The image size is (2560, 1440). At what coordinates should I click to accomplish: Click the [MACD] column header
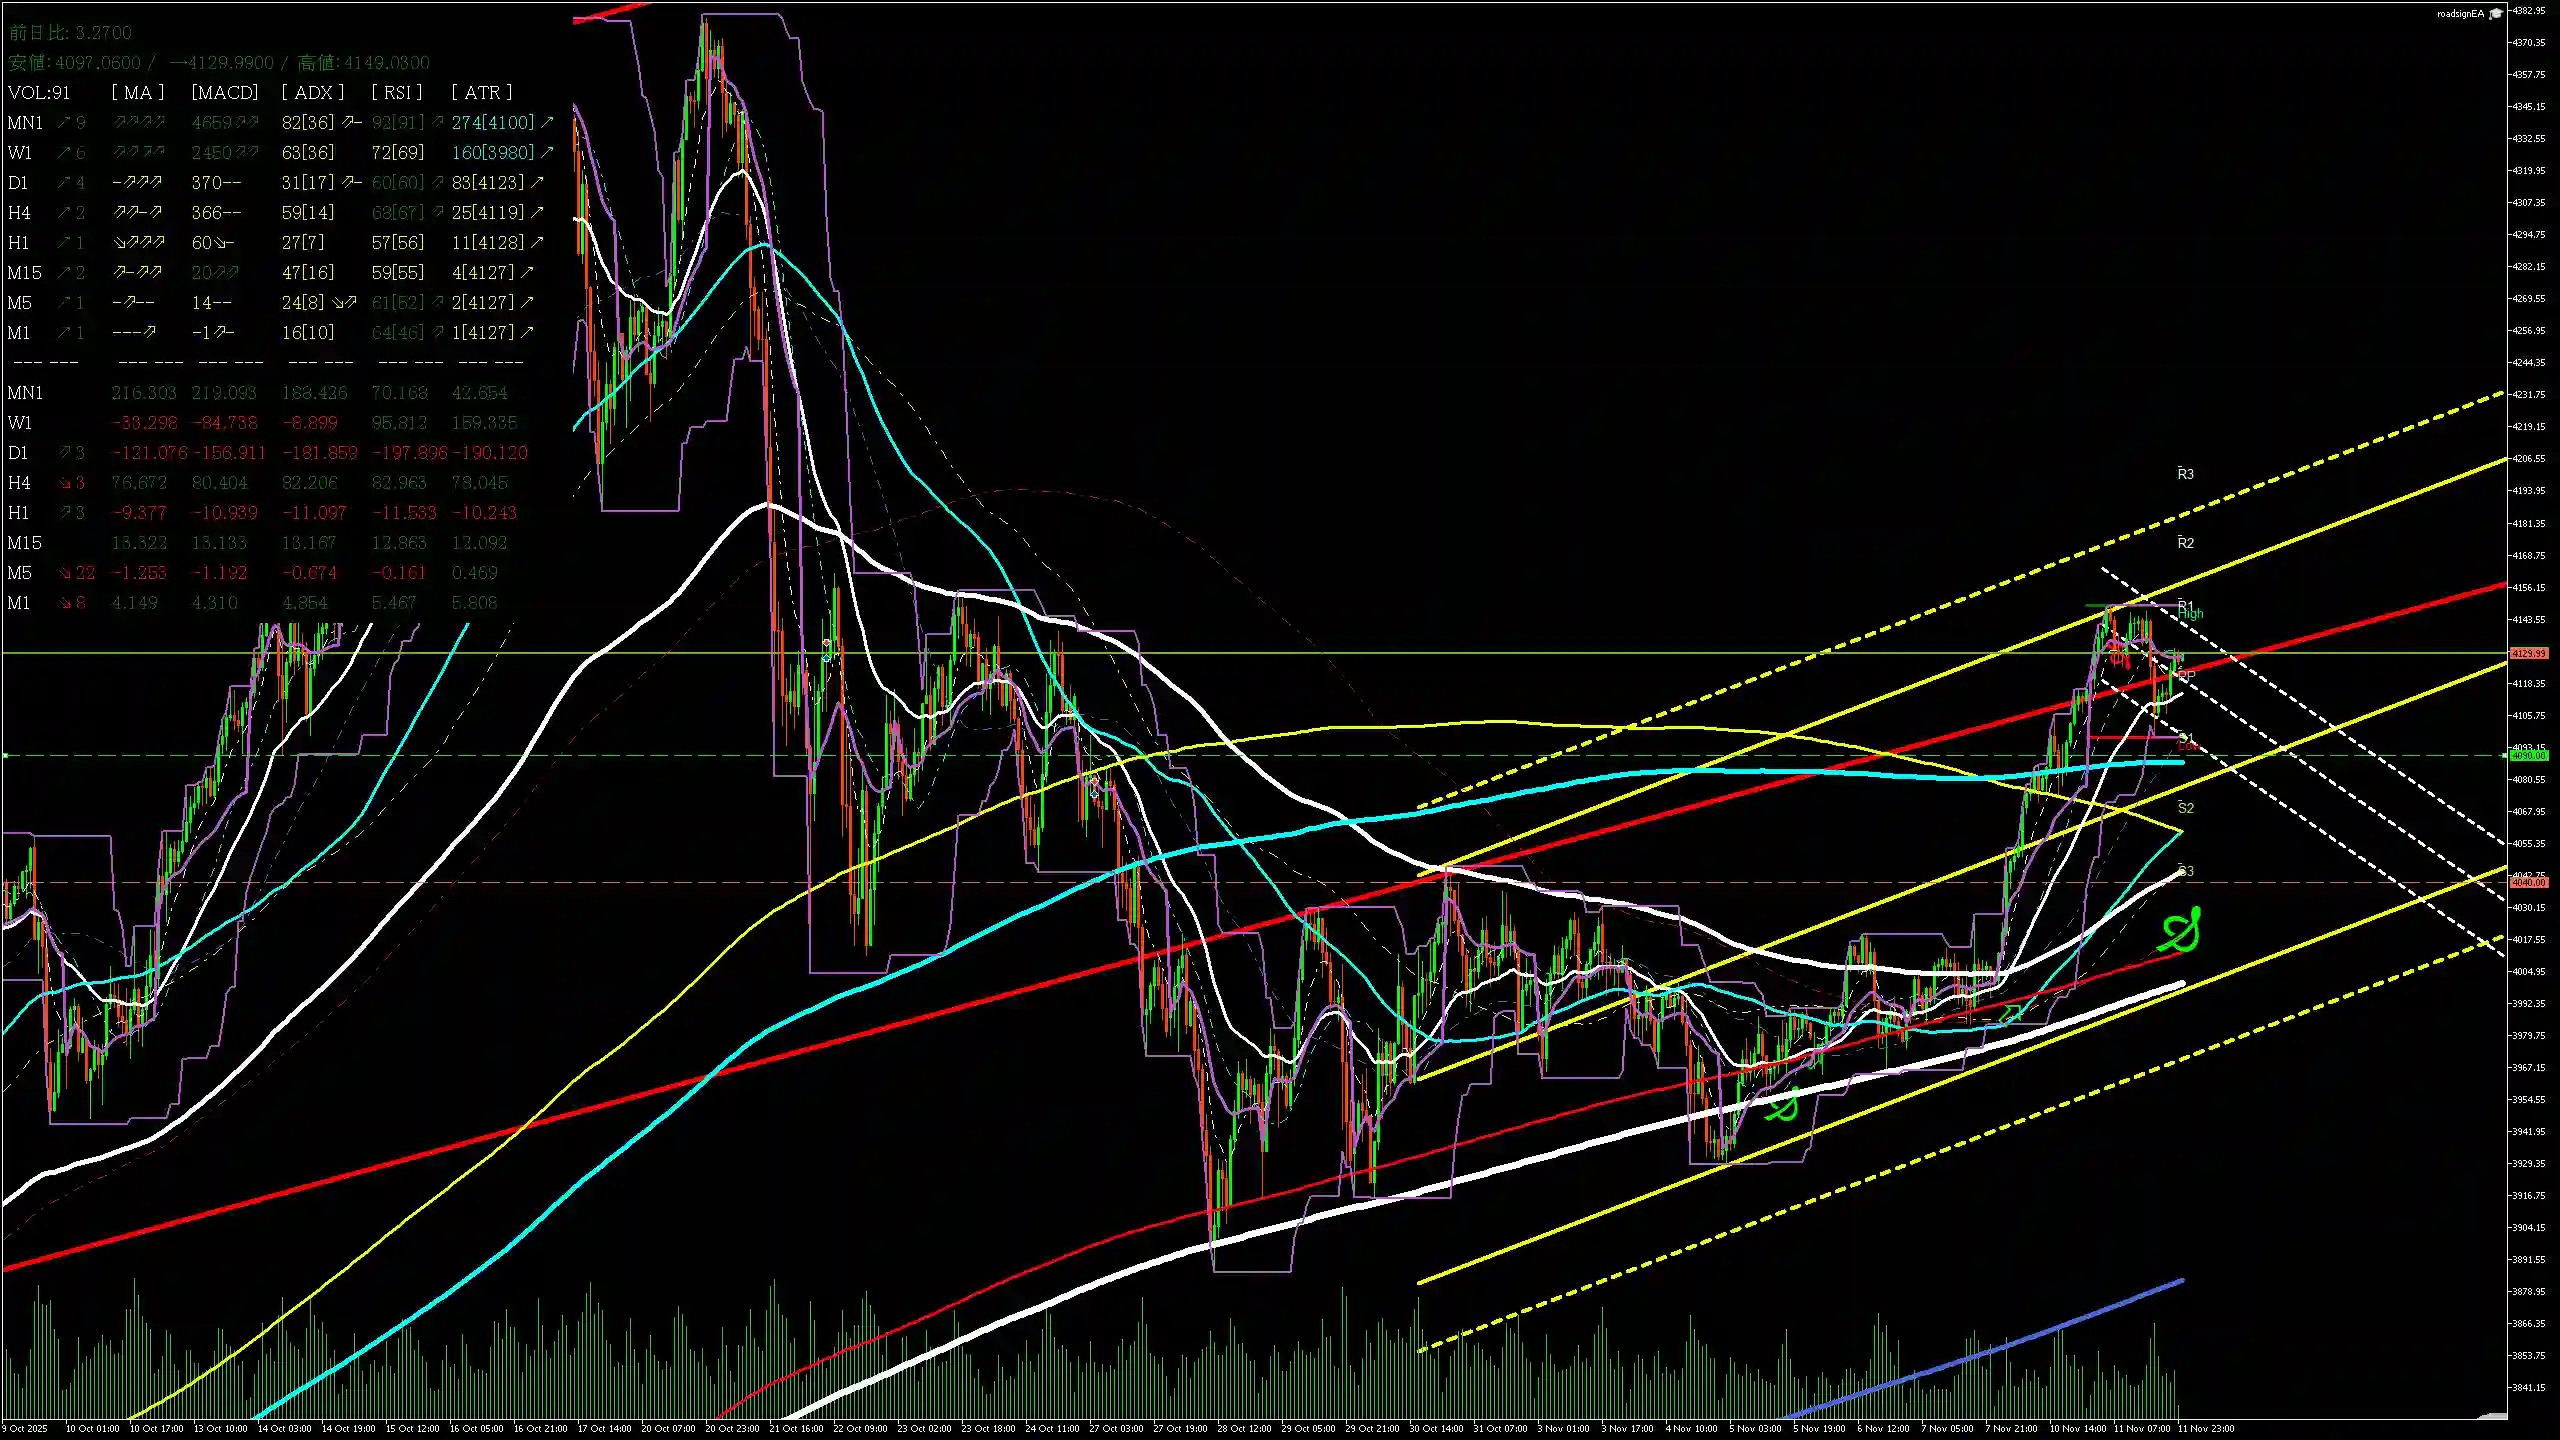pyautogui.click(x=224, y=92)
